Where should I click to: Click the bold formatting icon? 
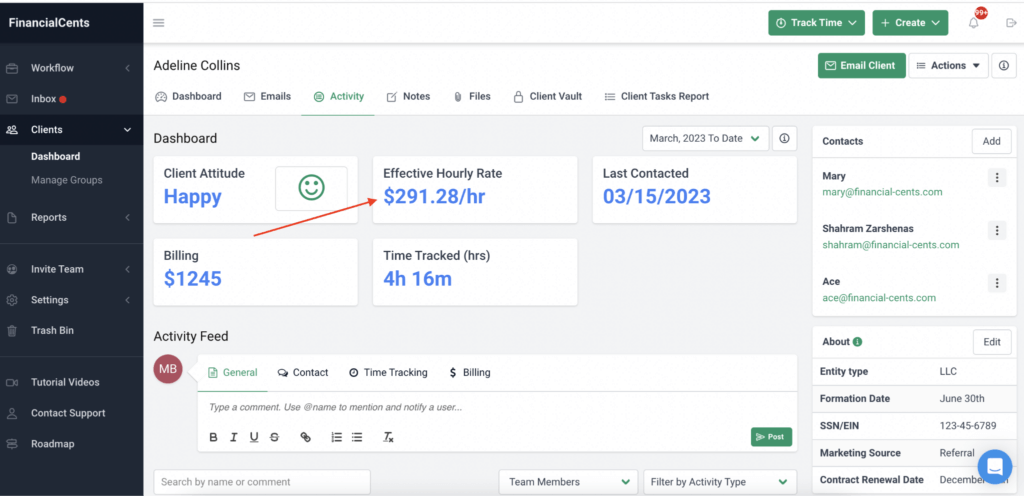[x=214, y=437]
